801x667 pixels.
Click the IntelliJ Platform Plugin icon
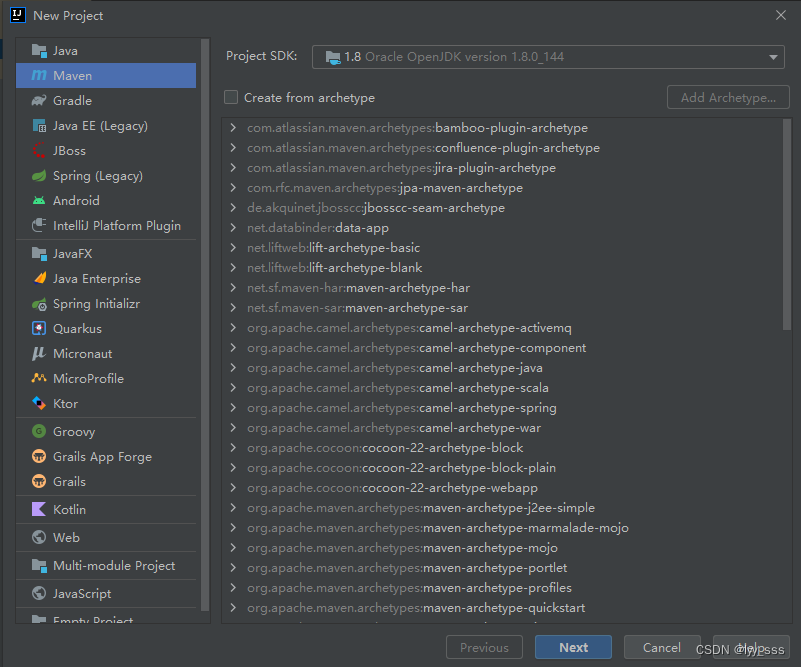point(39,225)
